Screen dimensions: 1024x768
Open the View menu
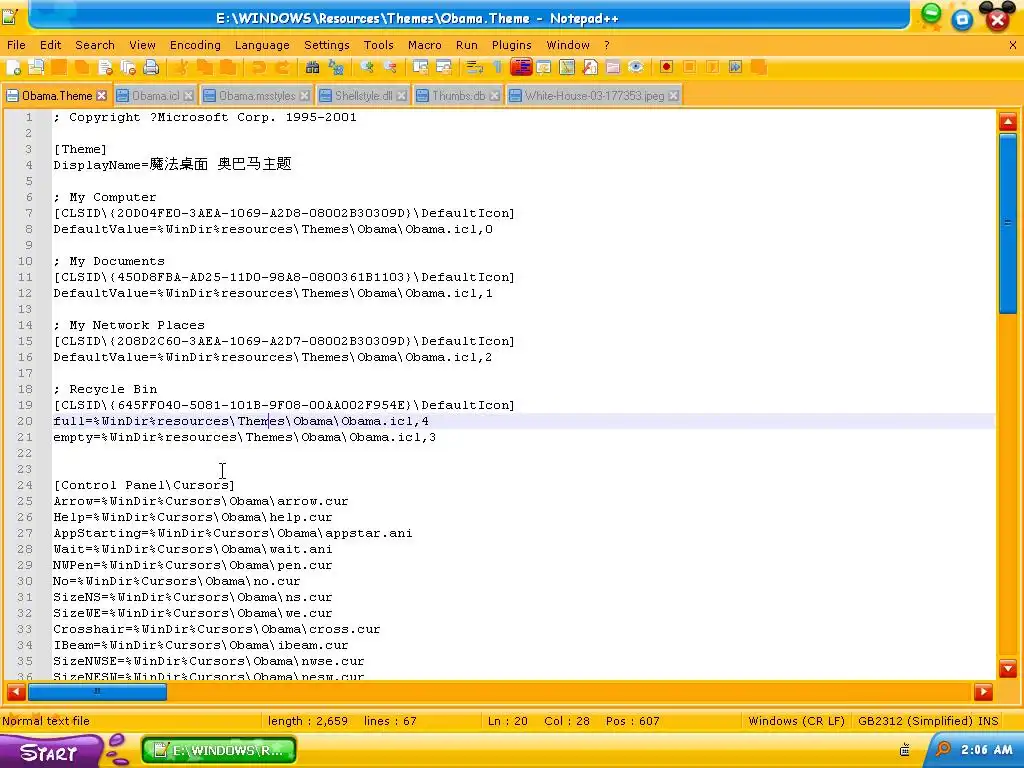pos(142,45)
